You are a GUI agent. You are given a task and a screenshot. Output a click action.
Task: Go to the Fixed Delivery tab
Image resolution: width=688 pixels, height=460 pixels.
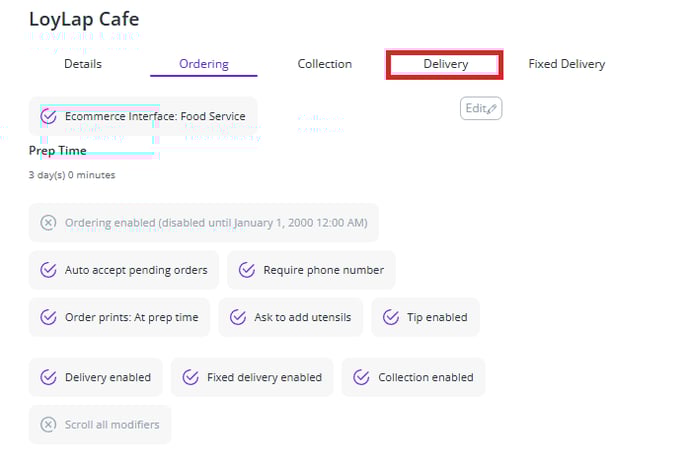(566, 64)
